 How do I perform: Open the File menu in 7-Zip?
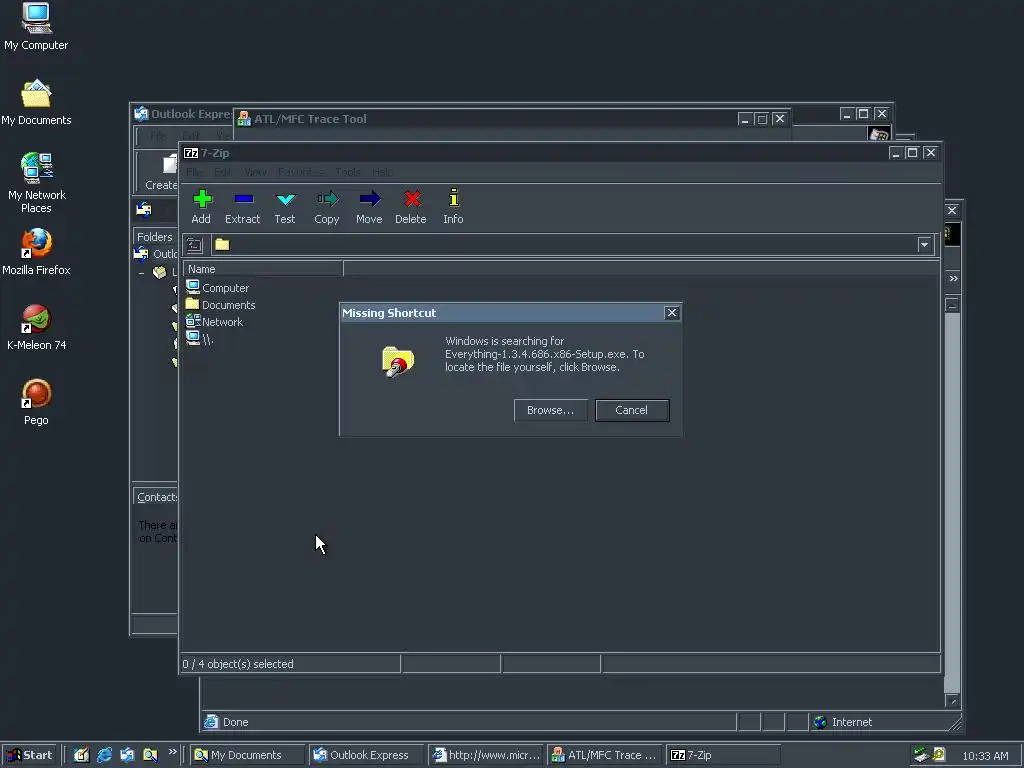tap(194, 172)
